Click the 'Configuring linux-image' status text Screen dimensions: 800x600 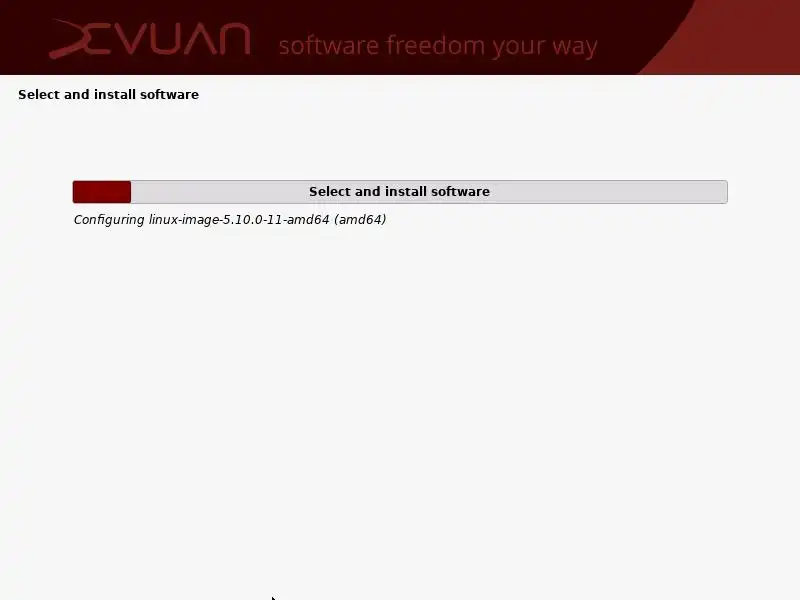[230, 220]
